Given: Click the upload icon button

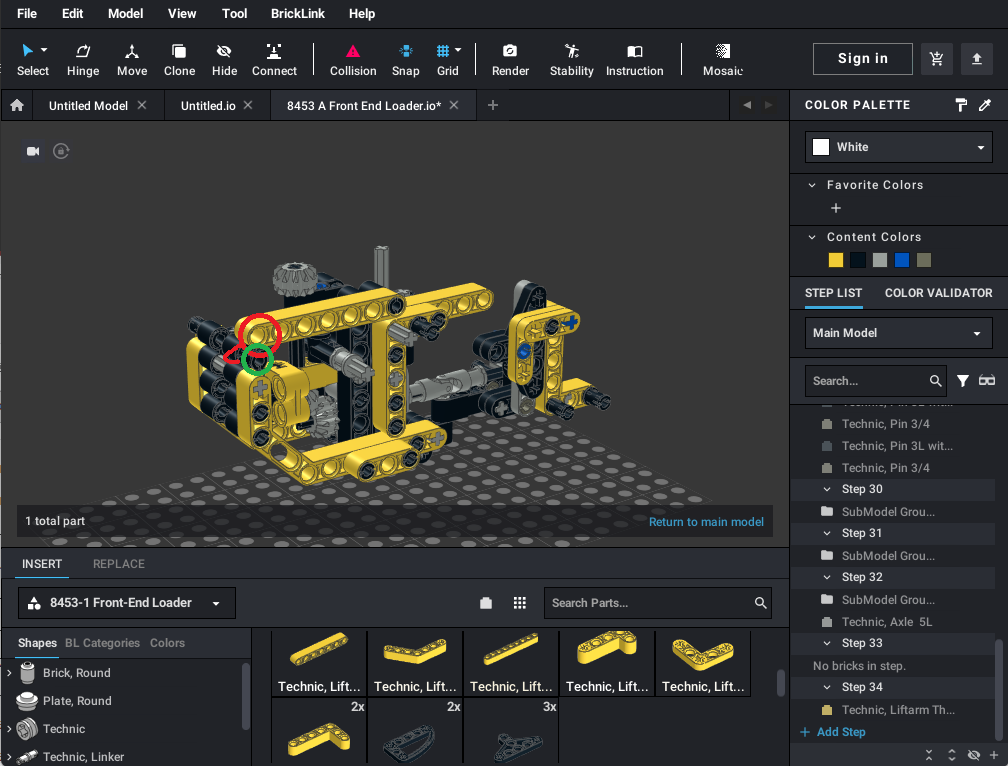Looking at the screenshot, I should (976, 59).
